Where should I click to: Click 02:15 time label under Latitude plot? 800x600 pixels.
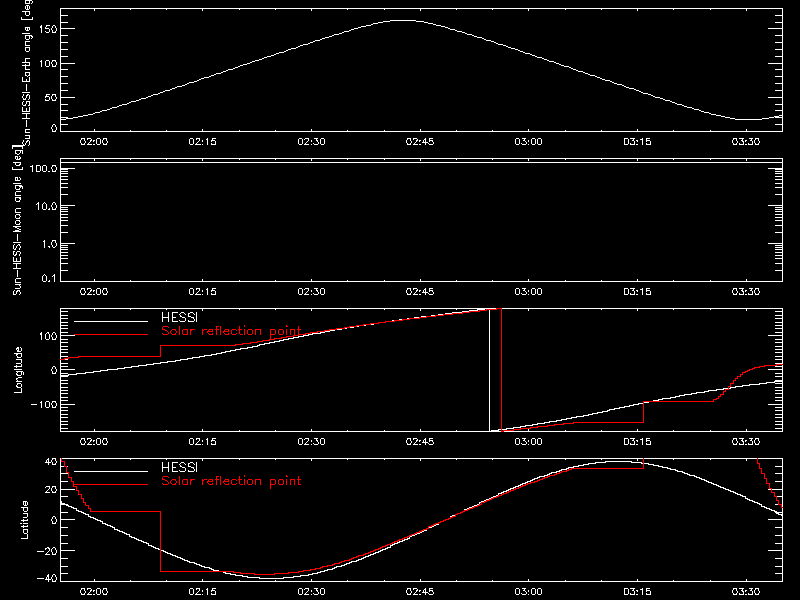click(203, 592)
